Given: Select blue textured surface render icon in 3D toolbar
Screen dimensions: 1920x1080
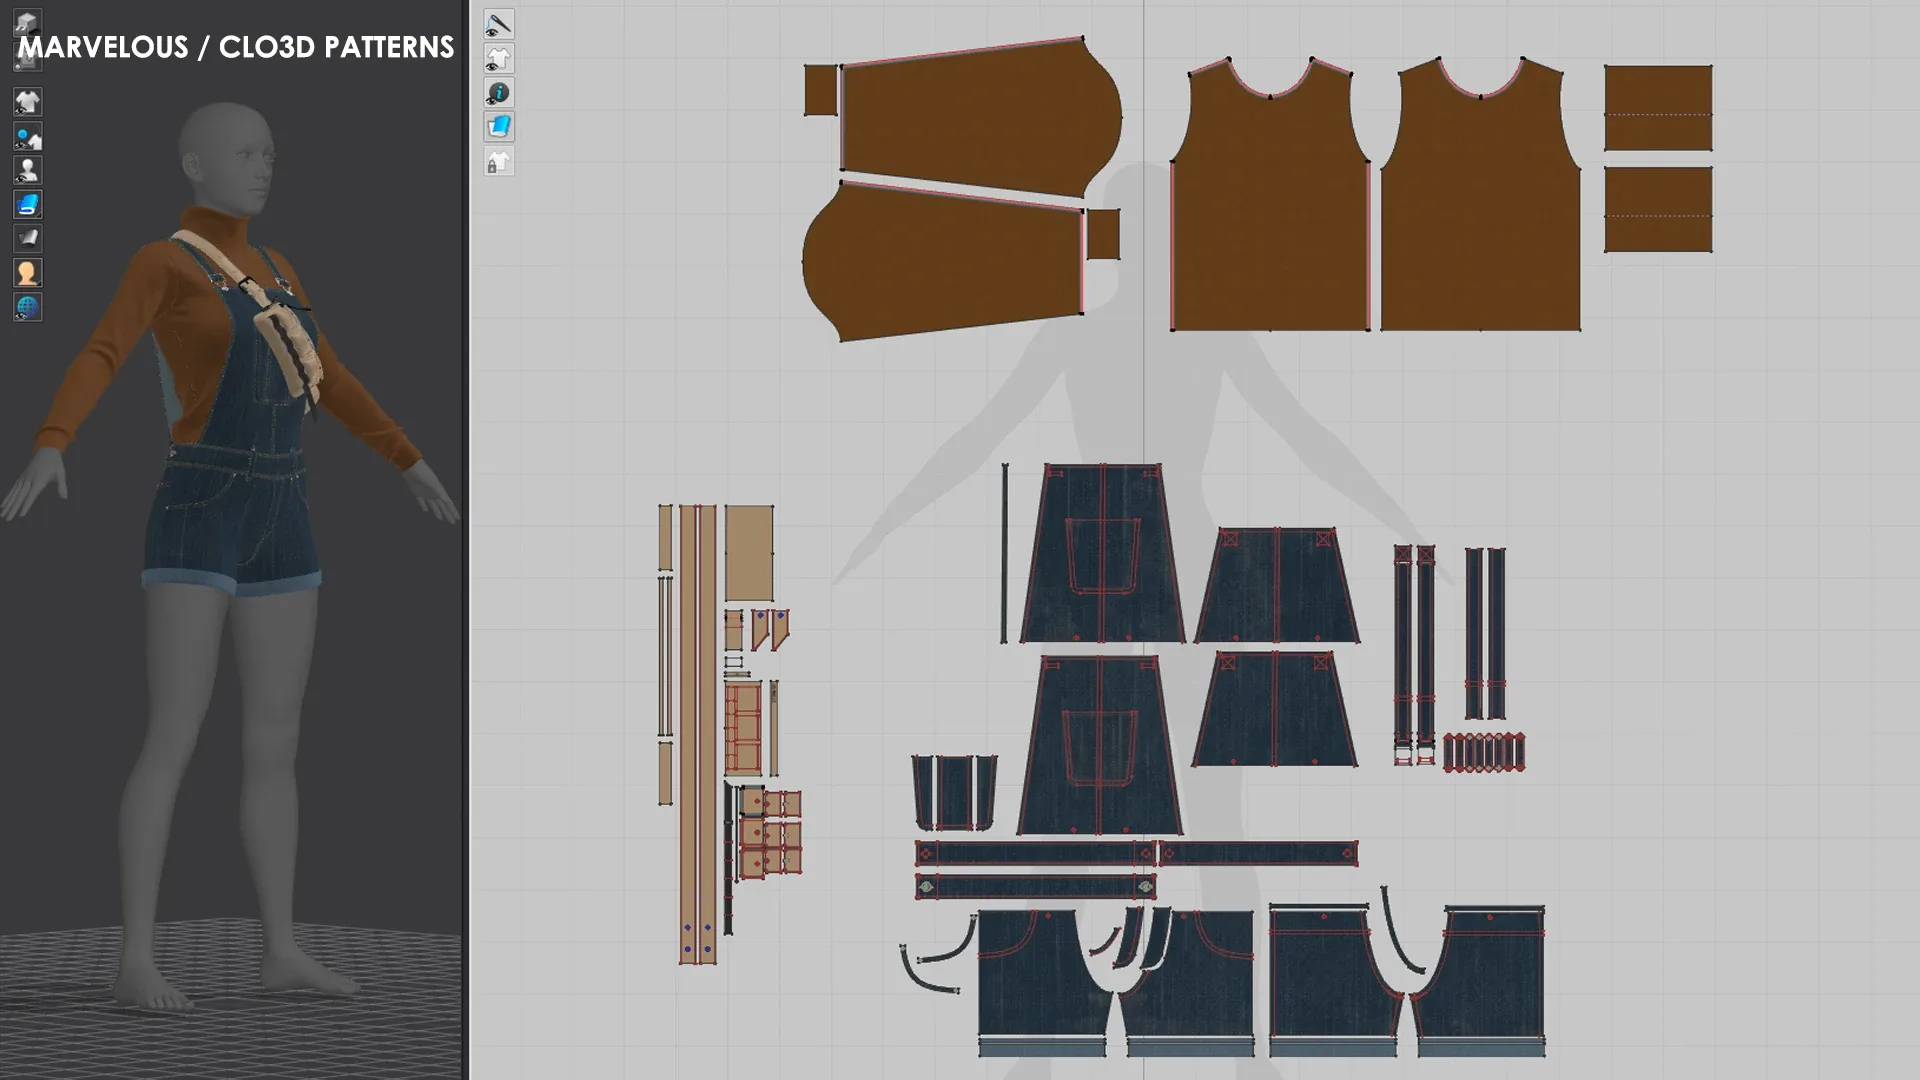Looking at the screenshot, I should 27,204.
